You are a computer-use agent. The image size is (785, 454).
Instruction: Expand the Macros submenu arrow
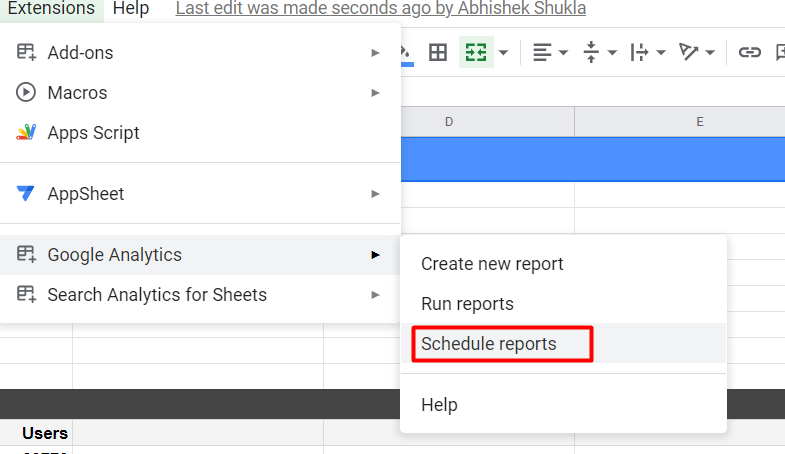coord(375,93)
